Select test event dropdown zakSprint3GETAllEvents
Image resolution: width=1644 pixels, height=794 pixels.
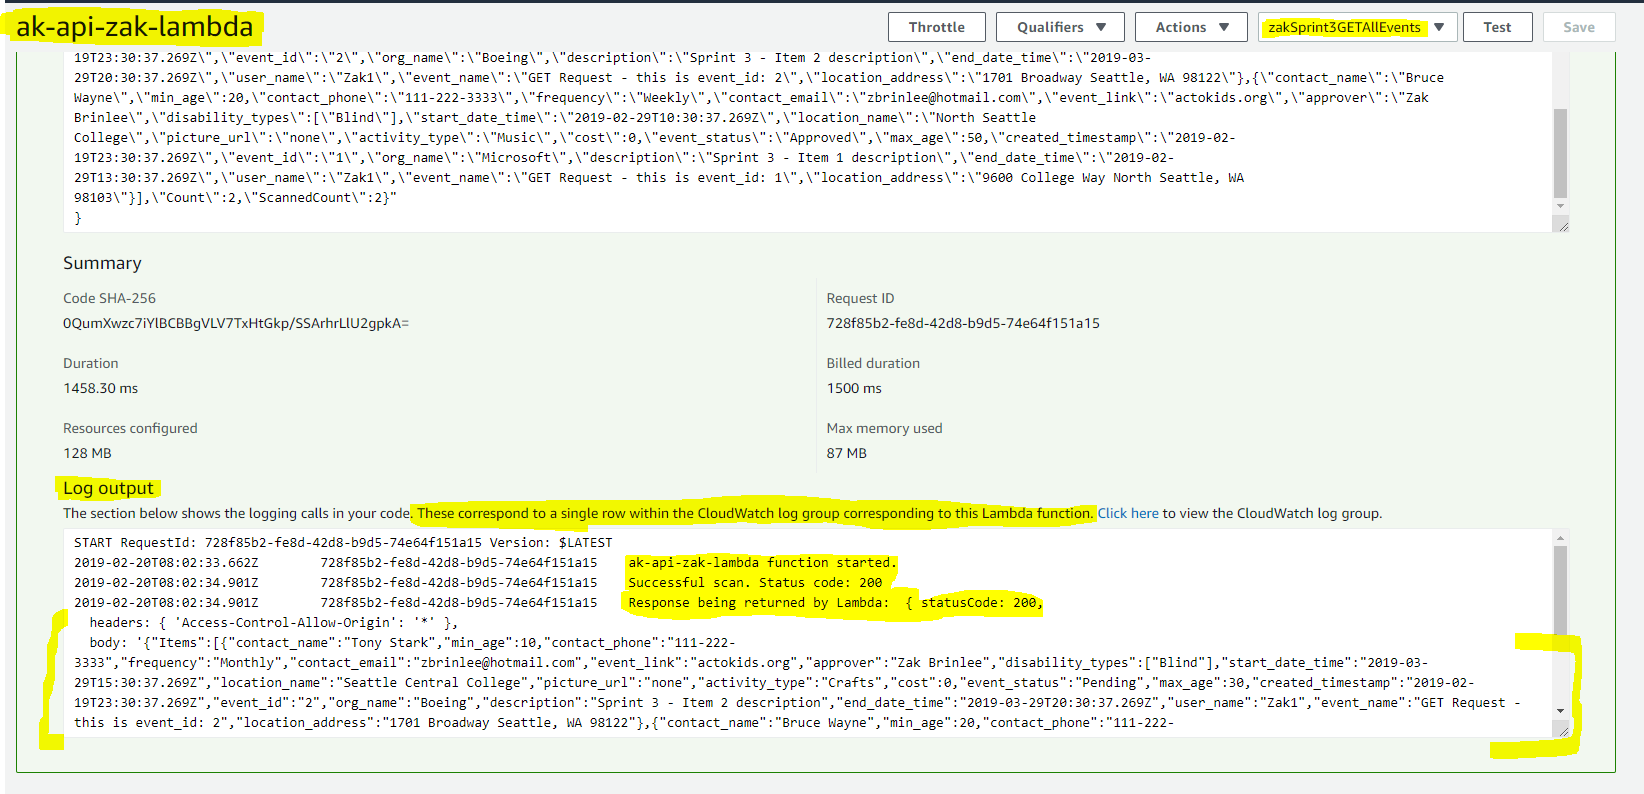point(1357,27)
